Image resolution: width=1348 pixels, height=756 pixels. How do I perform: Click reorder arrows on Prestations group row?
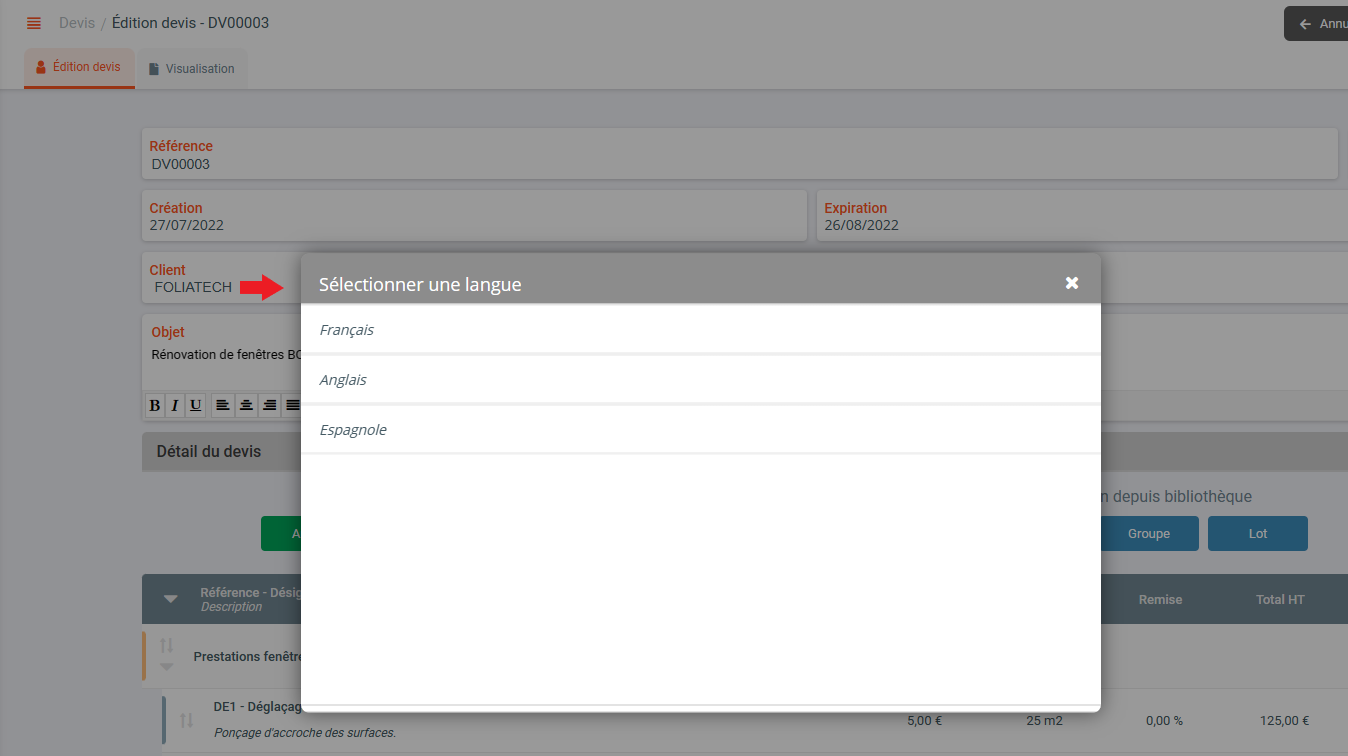(x=167, y=646)
